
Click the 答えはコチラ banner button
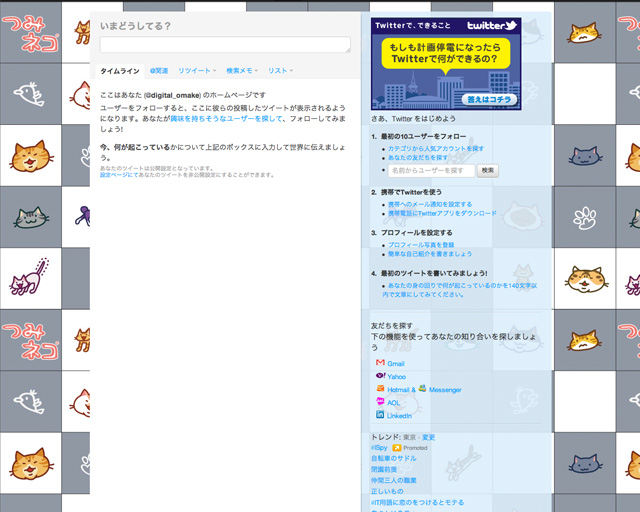[x=489, y=100]
